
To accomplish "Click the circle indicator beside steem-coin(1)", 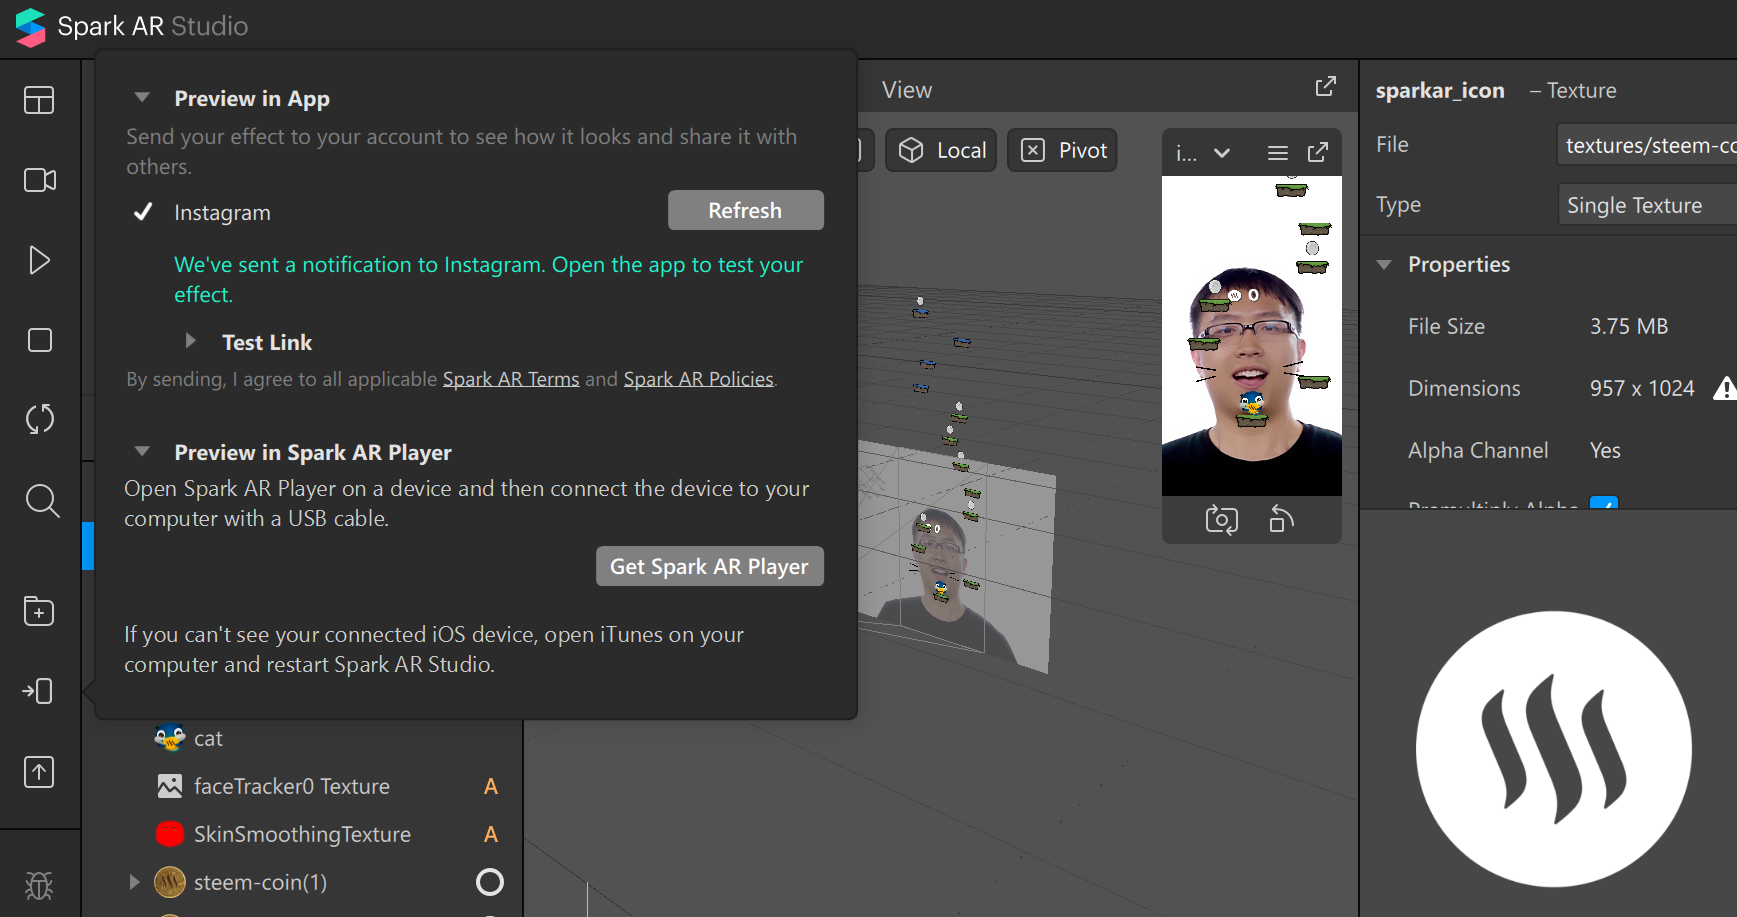I will pyautogui.click(x=490, y=882).
